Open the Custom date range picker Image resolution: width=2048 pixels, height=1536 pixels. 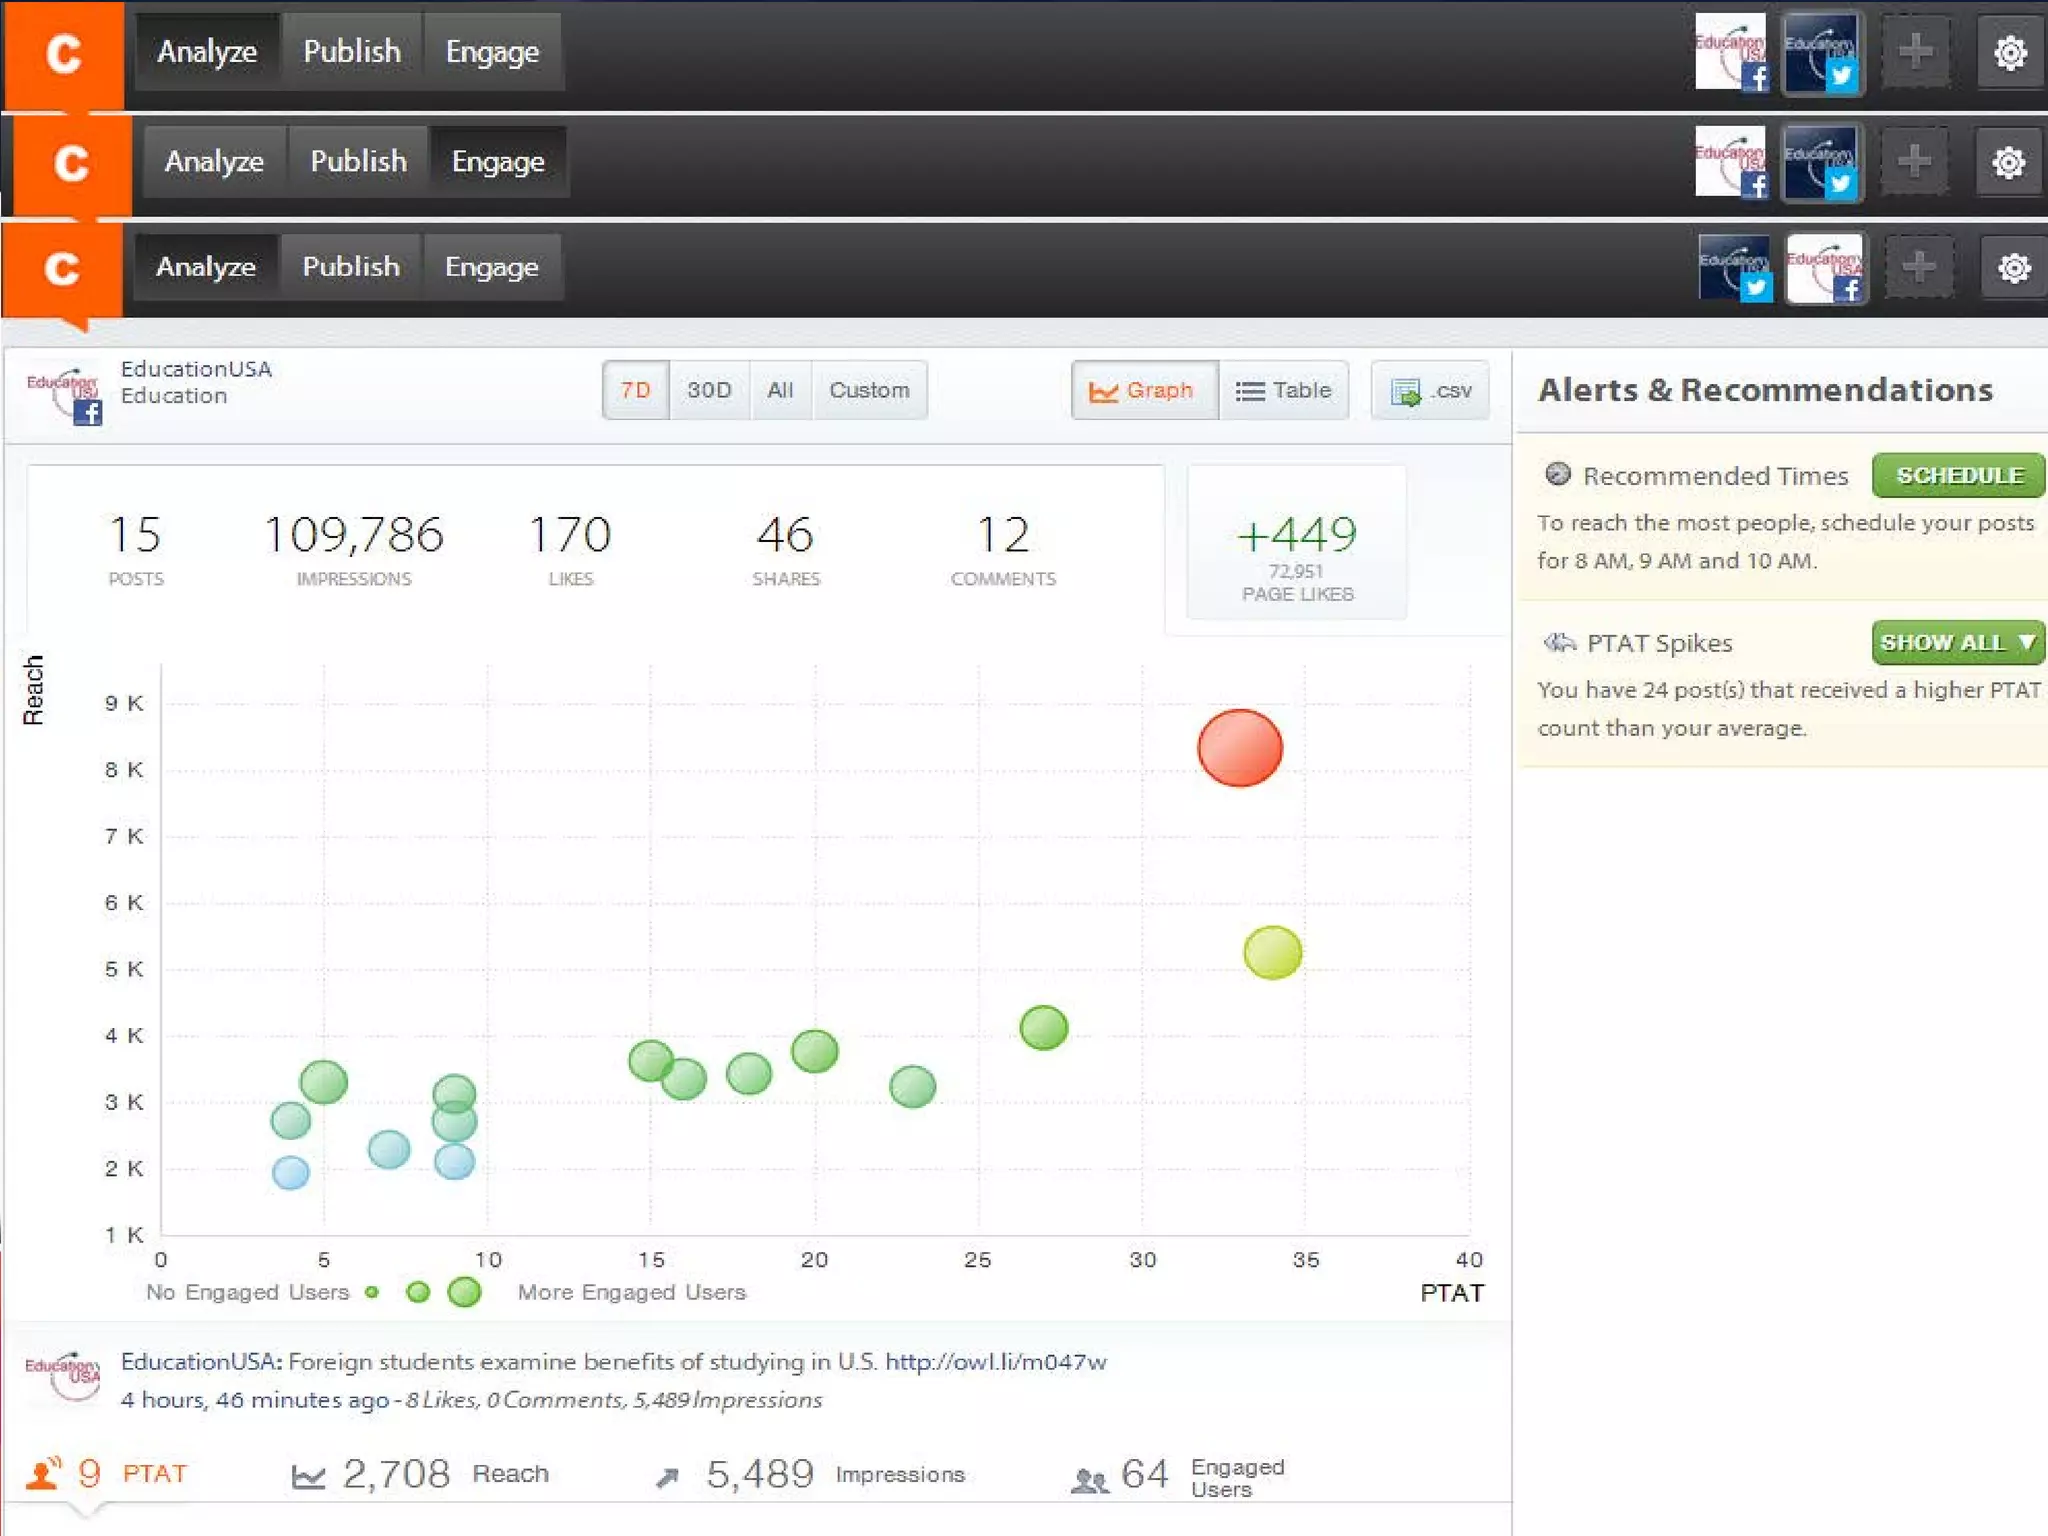[x=869, y=390]
